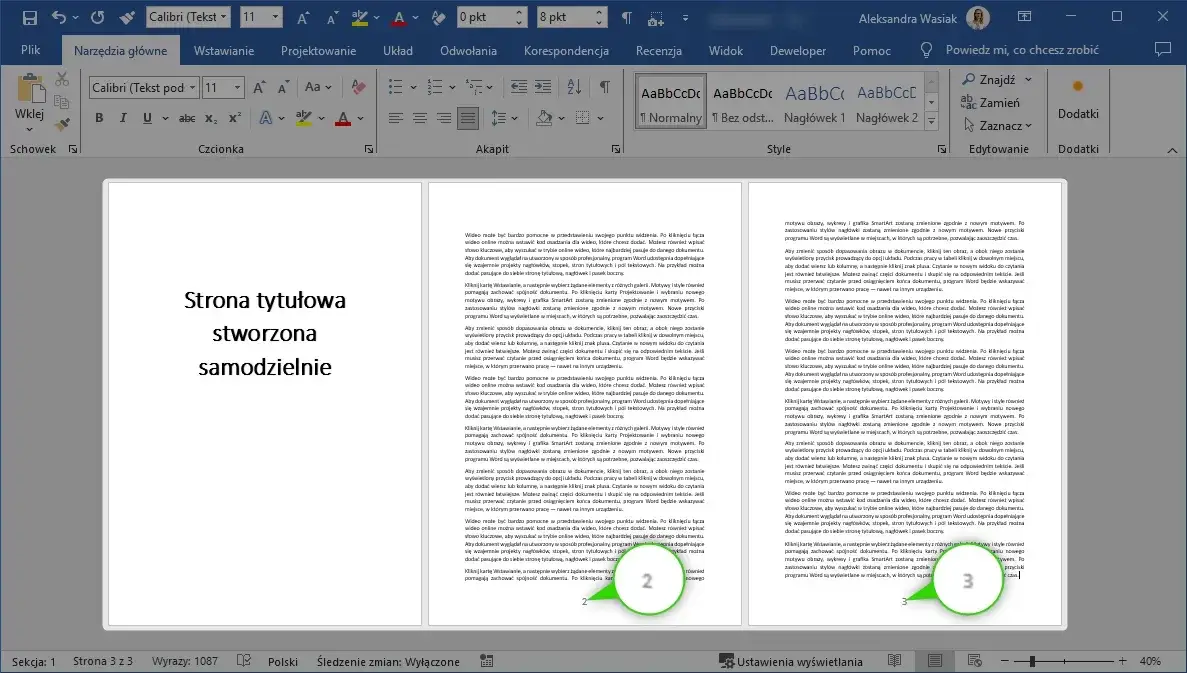The height and width of the screenshot is (673, 1187).
Task: Show formatting marks with the pilcrow toggle
Action: (x=603, y=87)
